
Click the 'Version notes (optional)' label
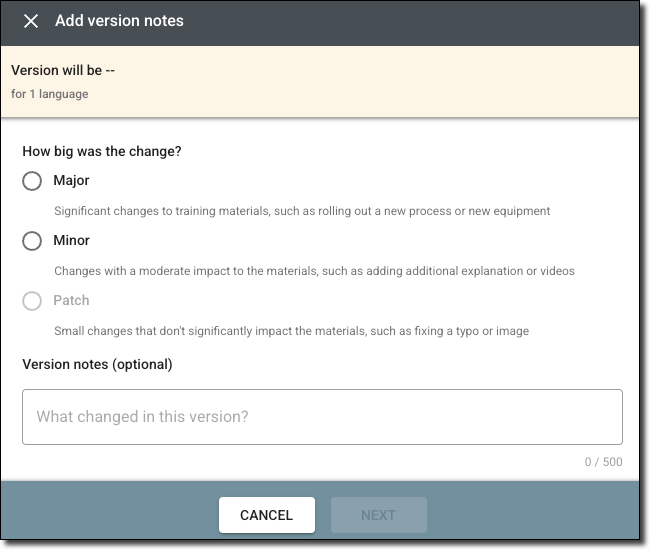(97, 365)
